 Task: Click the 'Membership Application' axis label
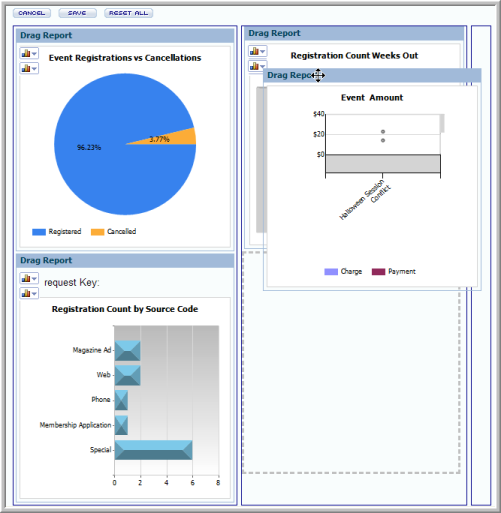point(75,425)
